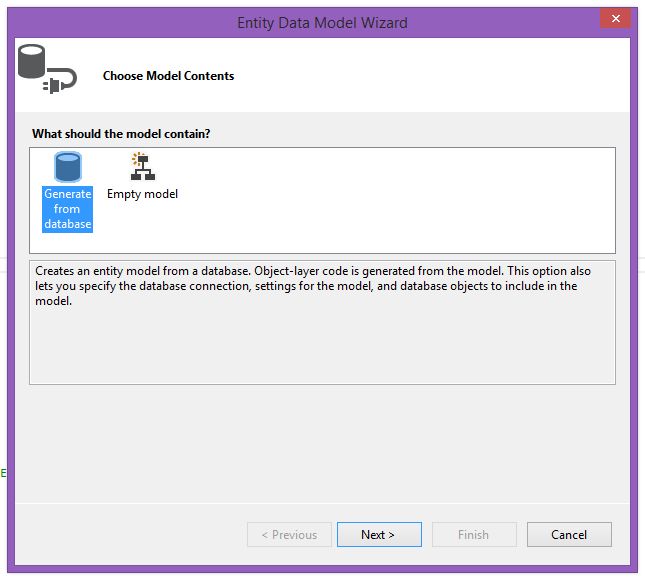Click the "What should the model contain?" label
The height and width of the screenshot is (582, 645).
[x=121, y=133]
